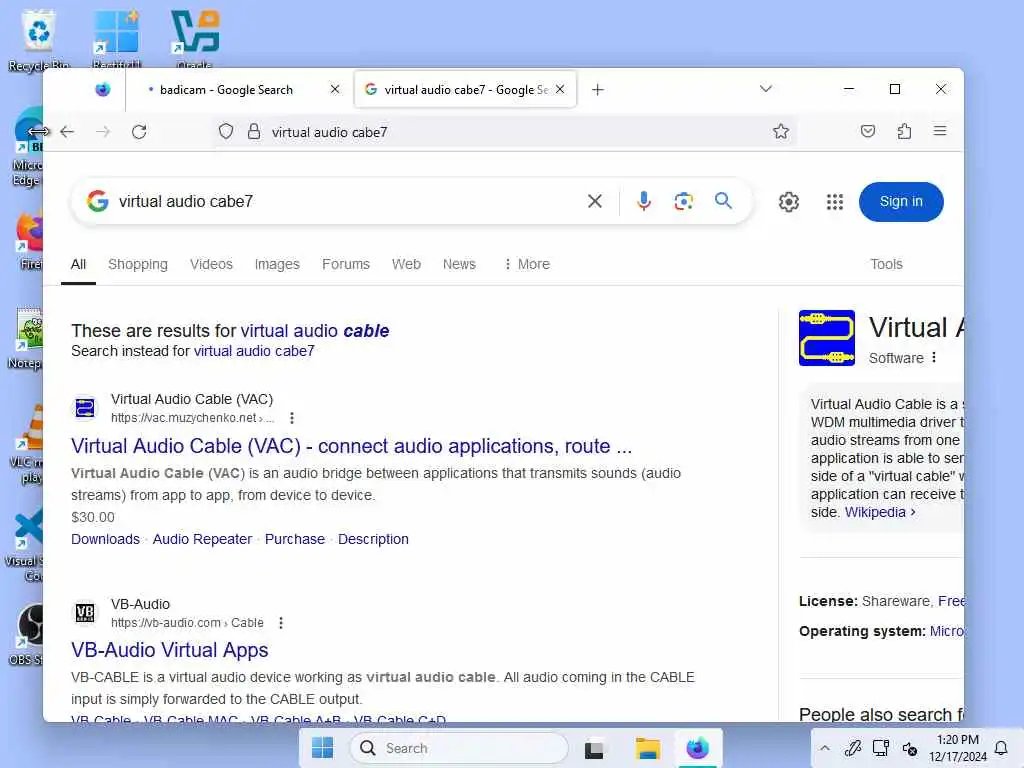Click the forward navigation arrow
The image size is (1024, 768).
[x=103, y=132]
